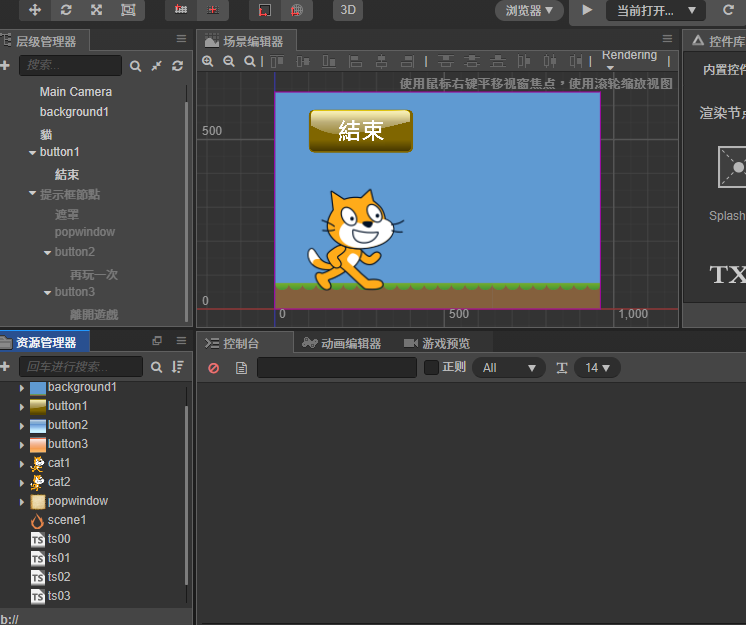Align selected nodes to top
Image resolution: width=746 pixels, height=625 pixels.
point(277,61)
